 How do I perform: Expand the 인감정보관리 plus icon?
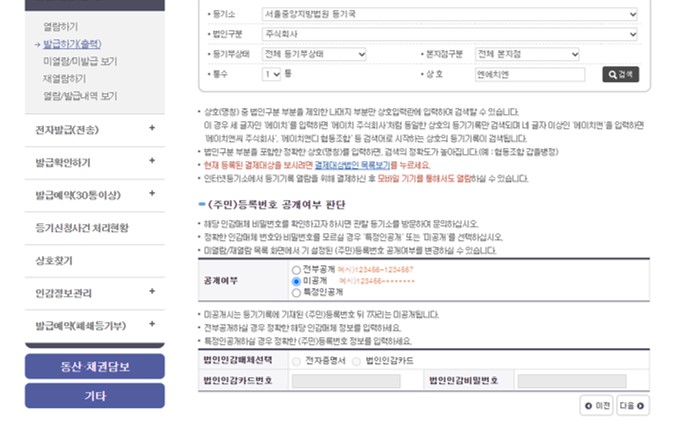pyautogui.click(x=152, y=291)
